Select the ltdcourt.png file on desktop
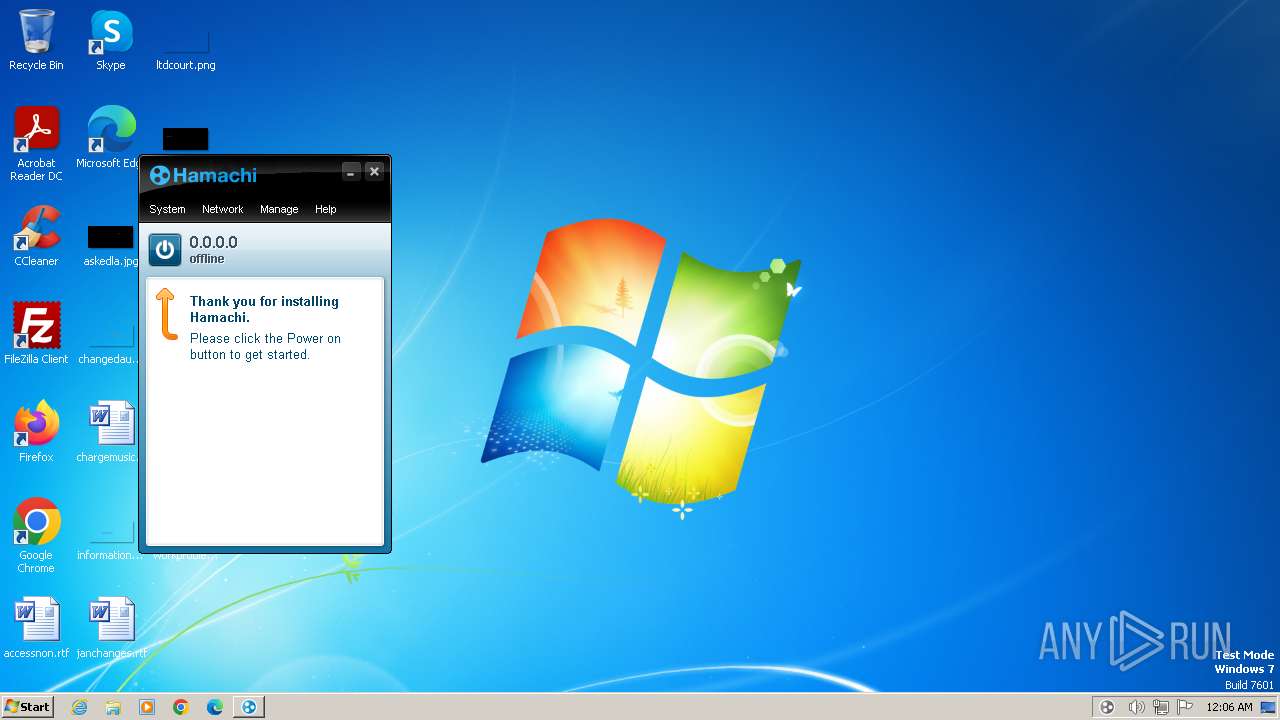The image size is (1280, 720). tap(186, 50)
